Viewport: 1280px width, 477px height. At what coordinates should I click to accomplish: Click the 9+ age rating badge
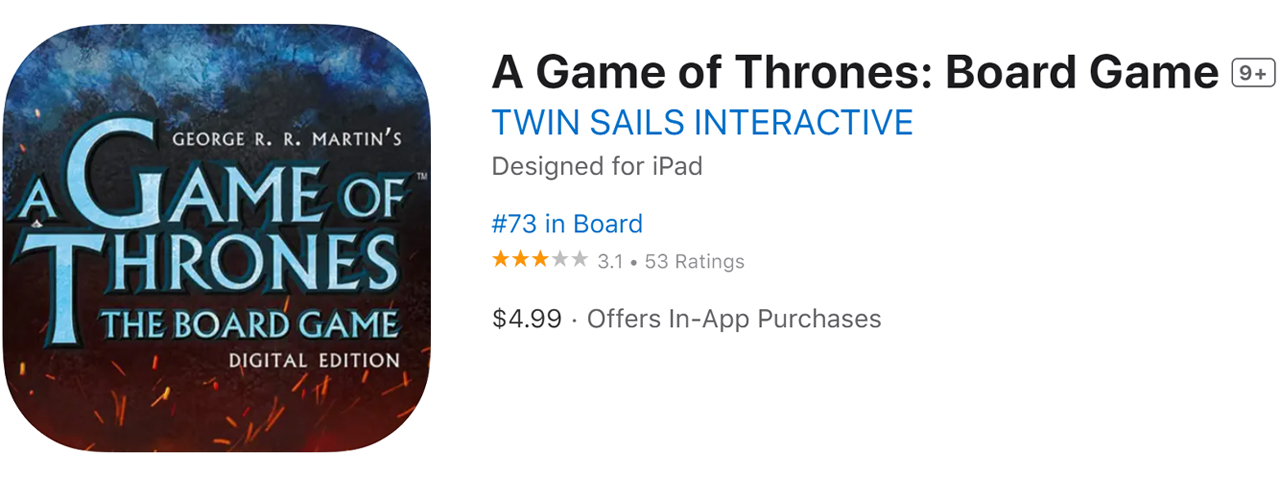pyautogui.click(x=1251, y=73)
